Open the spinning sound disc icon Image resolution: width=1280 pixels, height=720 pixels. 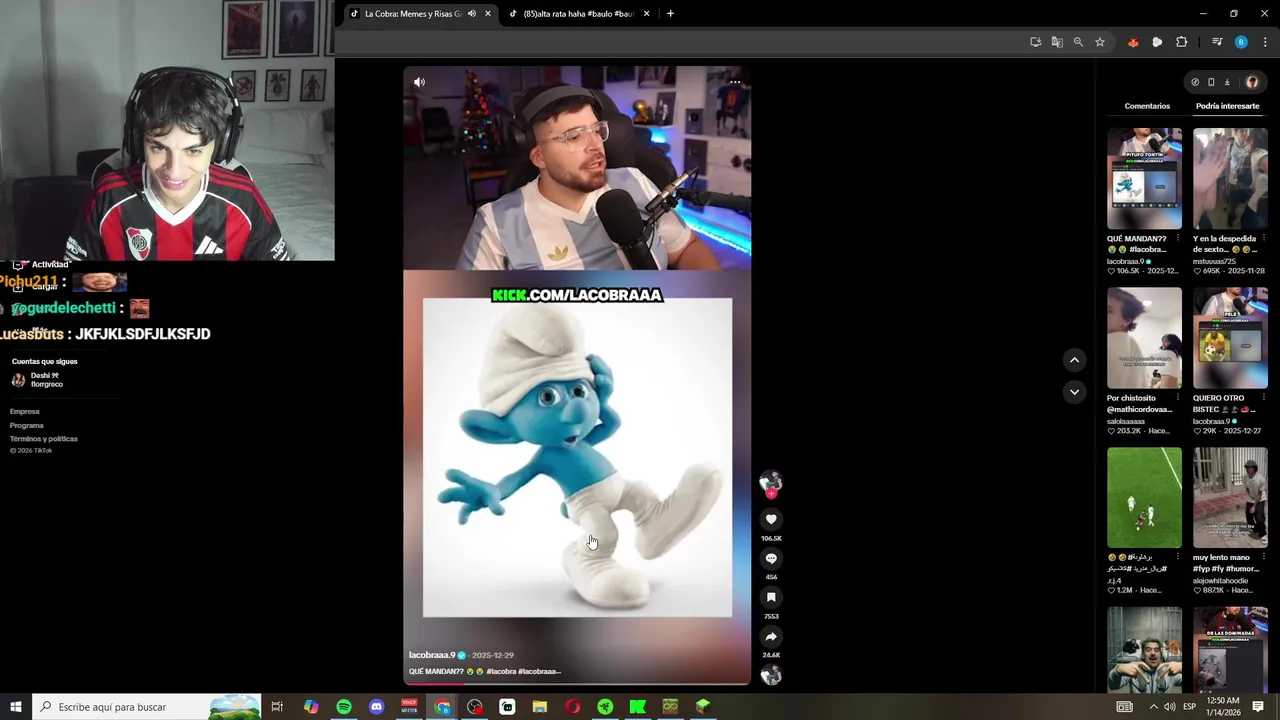771,675
